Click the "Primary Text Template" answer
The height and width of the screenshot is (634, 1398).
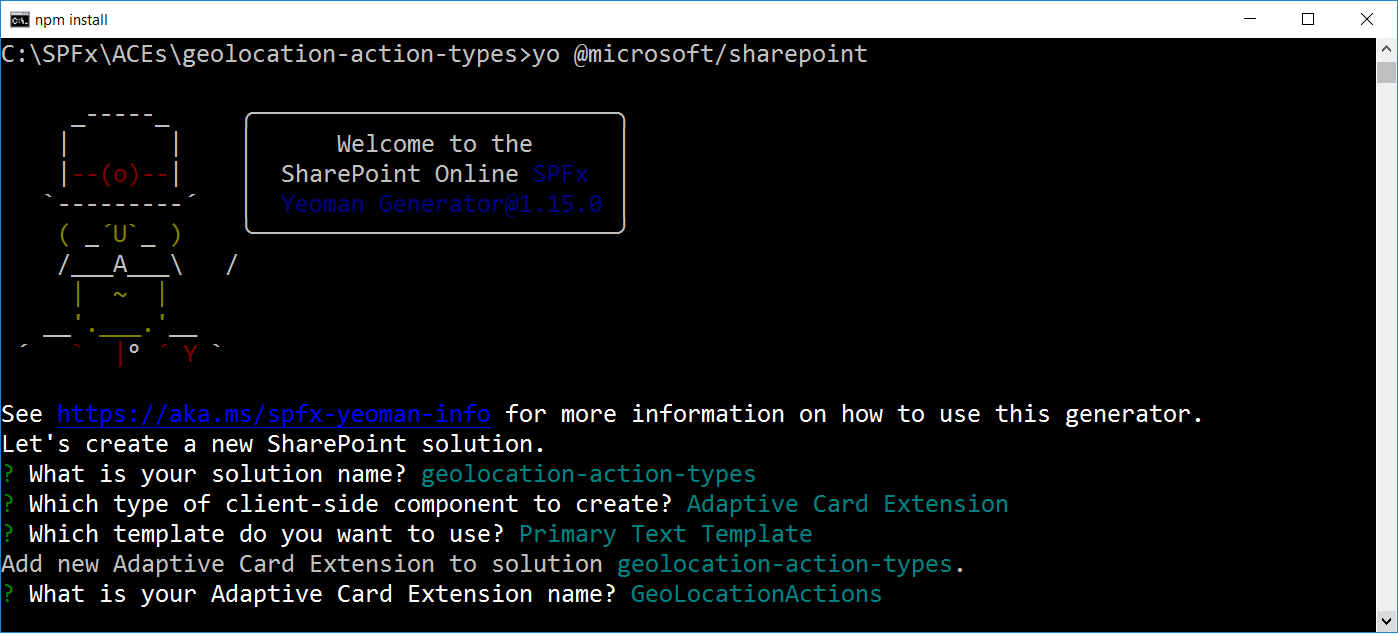(x=665, y=534)
